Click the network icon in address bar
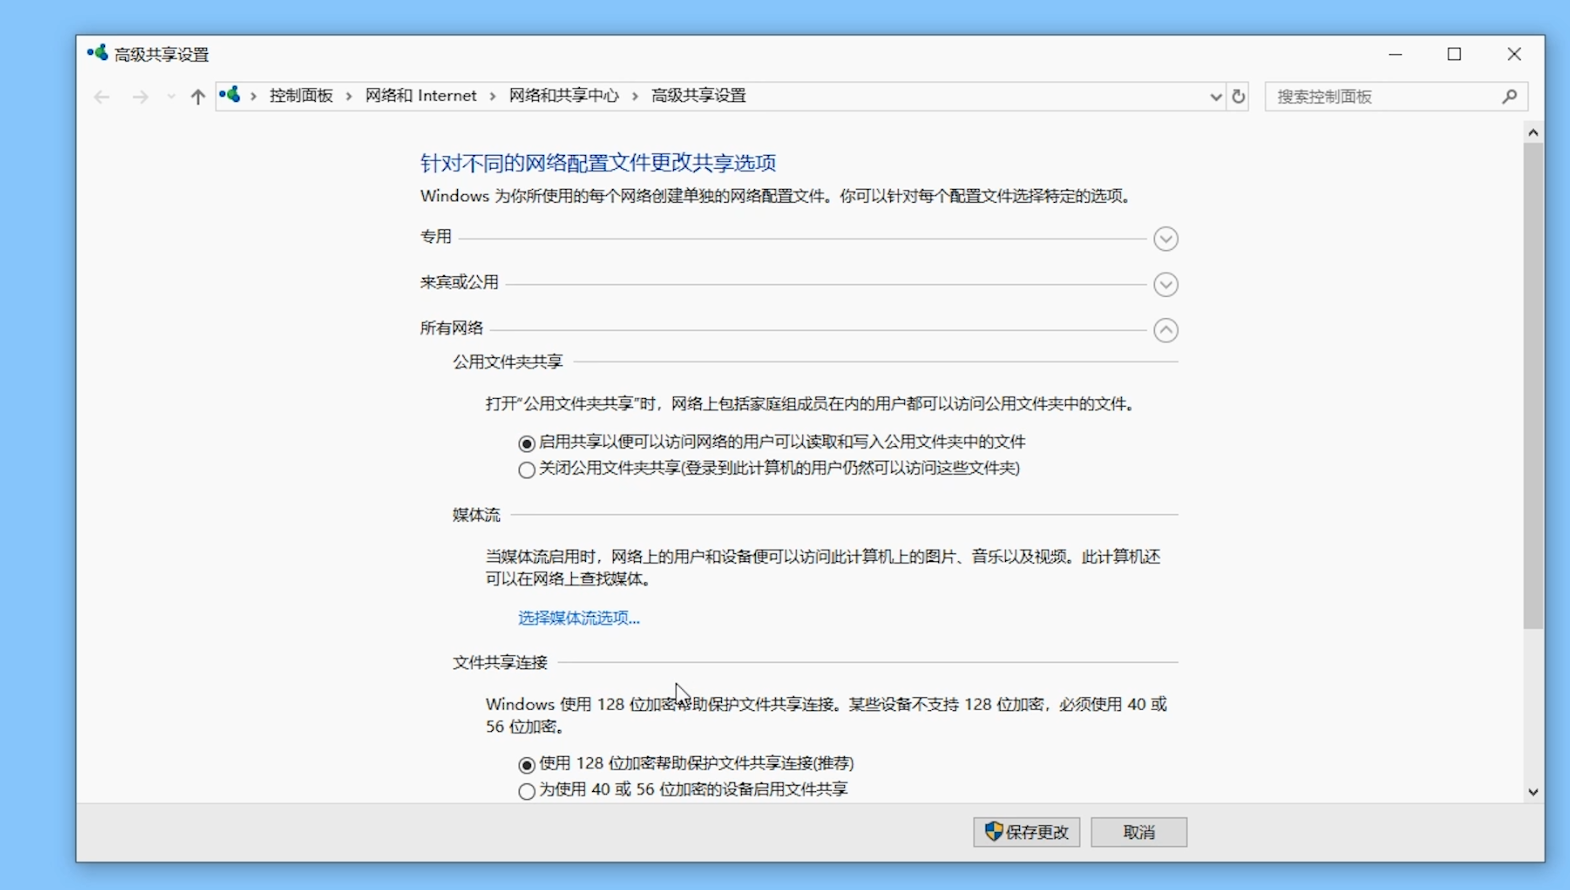Screen dimensions: 1570x890 [230, 95]
